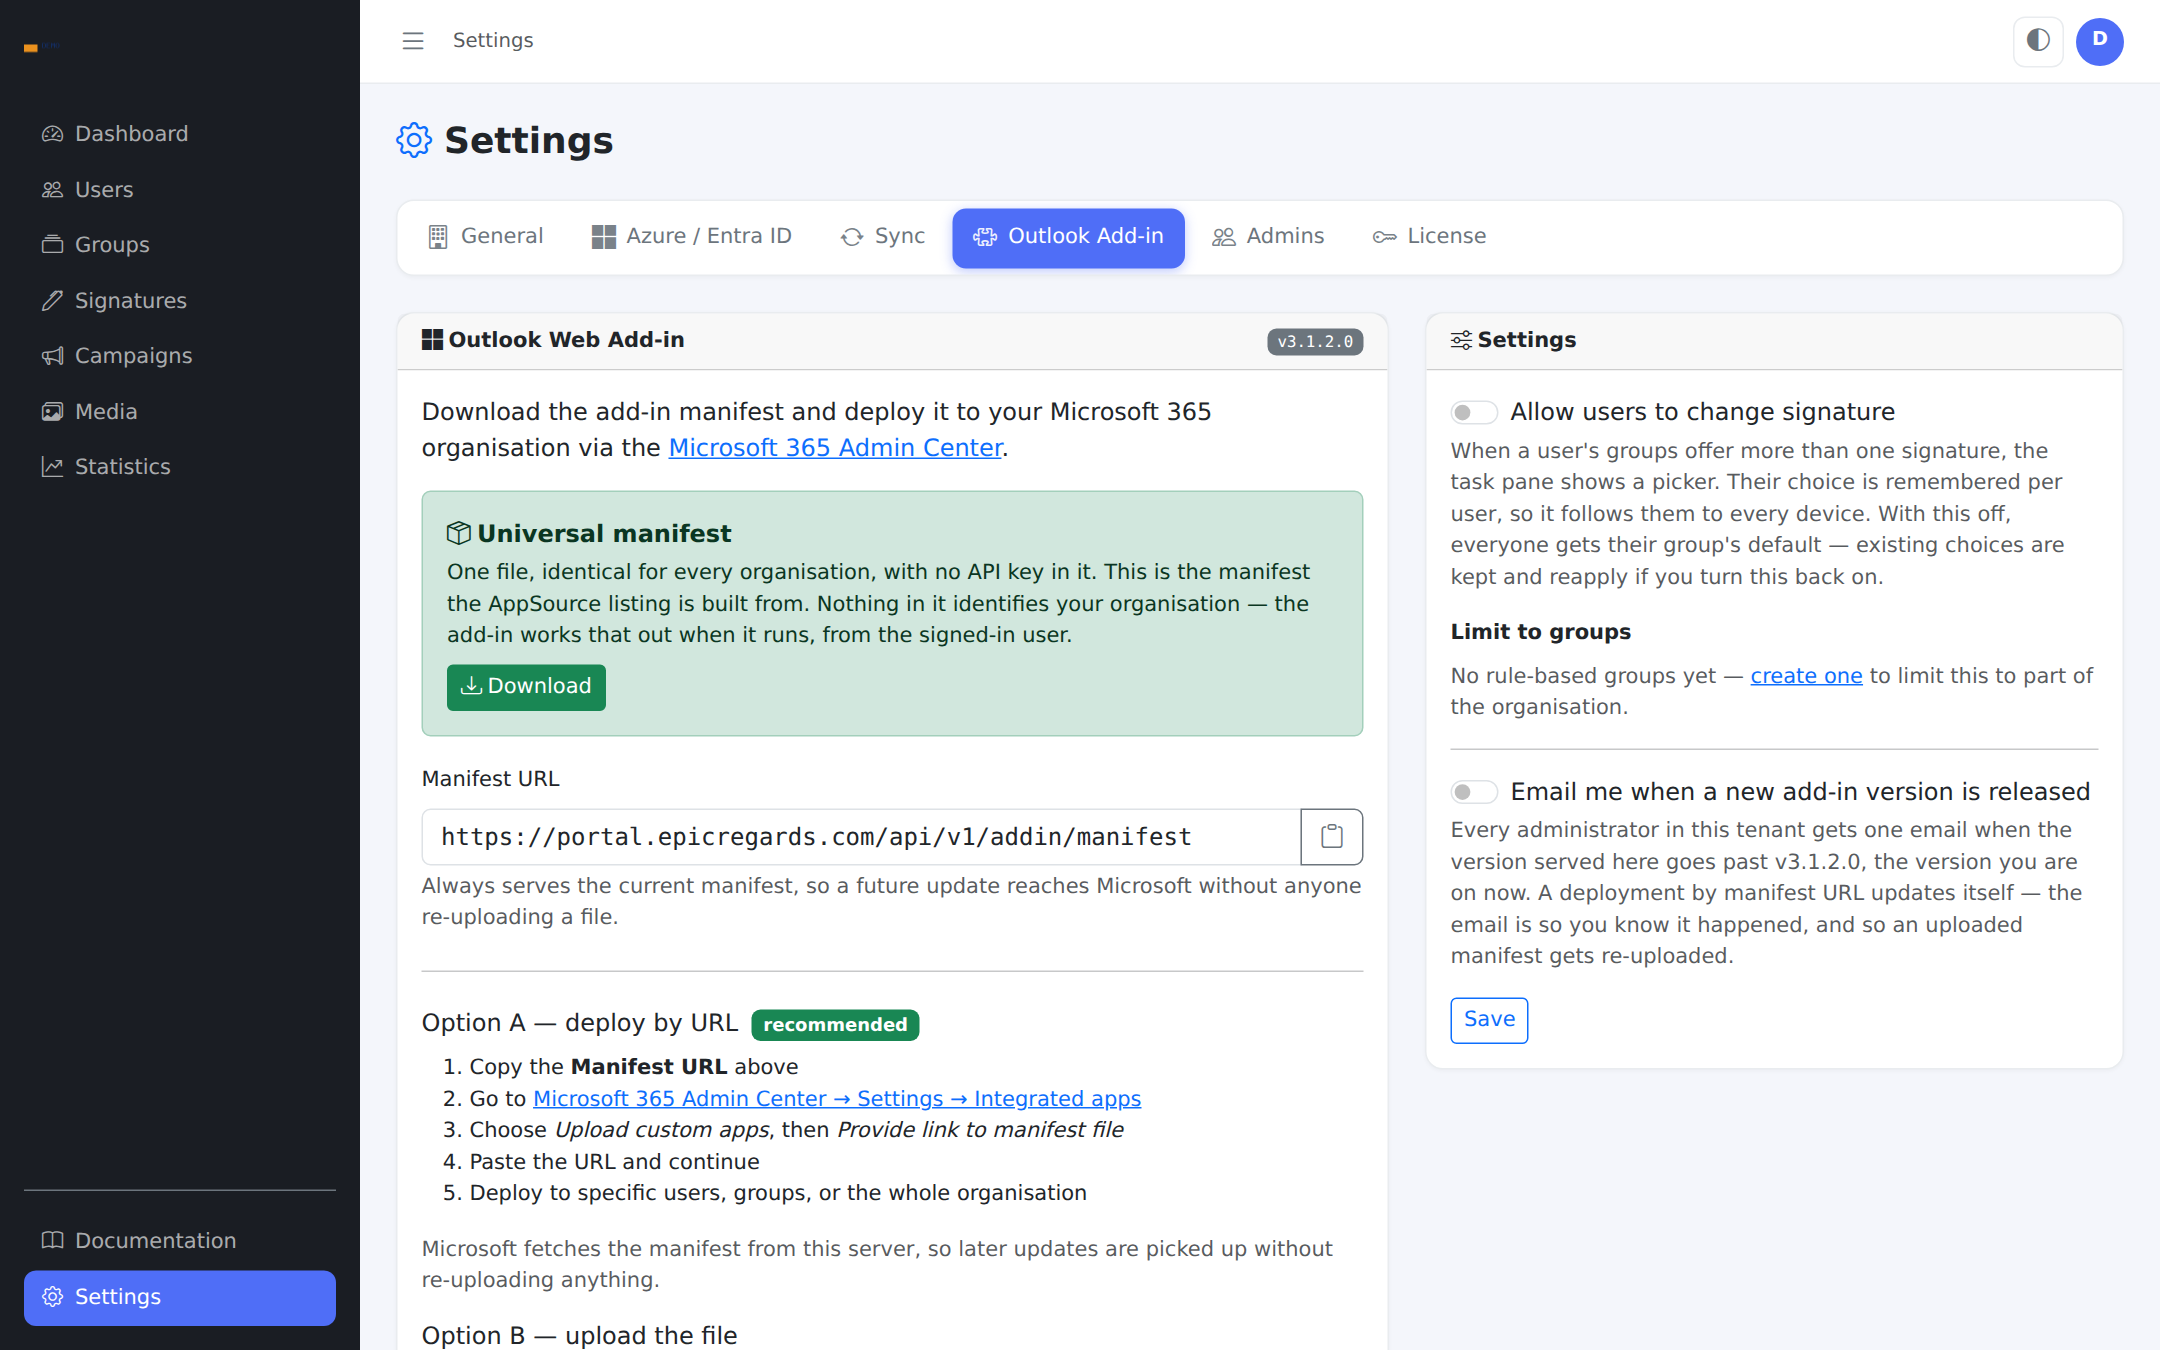2160x1350 pixels.
Task: Save the add-in settings
Action: click(x=1489, y=1020)
